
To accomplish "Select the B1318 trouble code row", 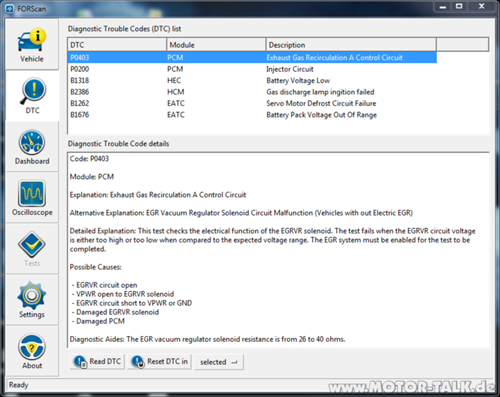I will point(252,80).
